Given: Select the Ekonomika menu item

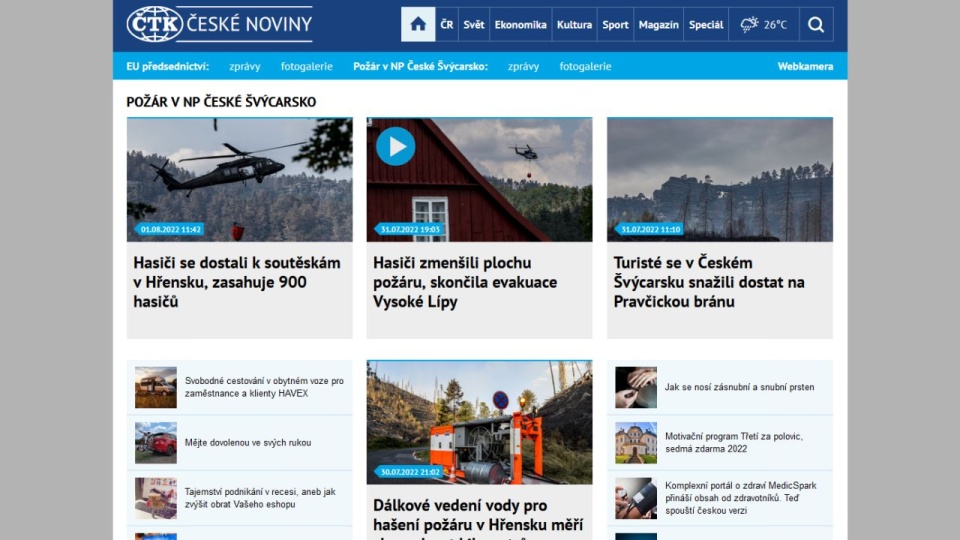Looking at the screenshot, I should point(520,24).
